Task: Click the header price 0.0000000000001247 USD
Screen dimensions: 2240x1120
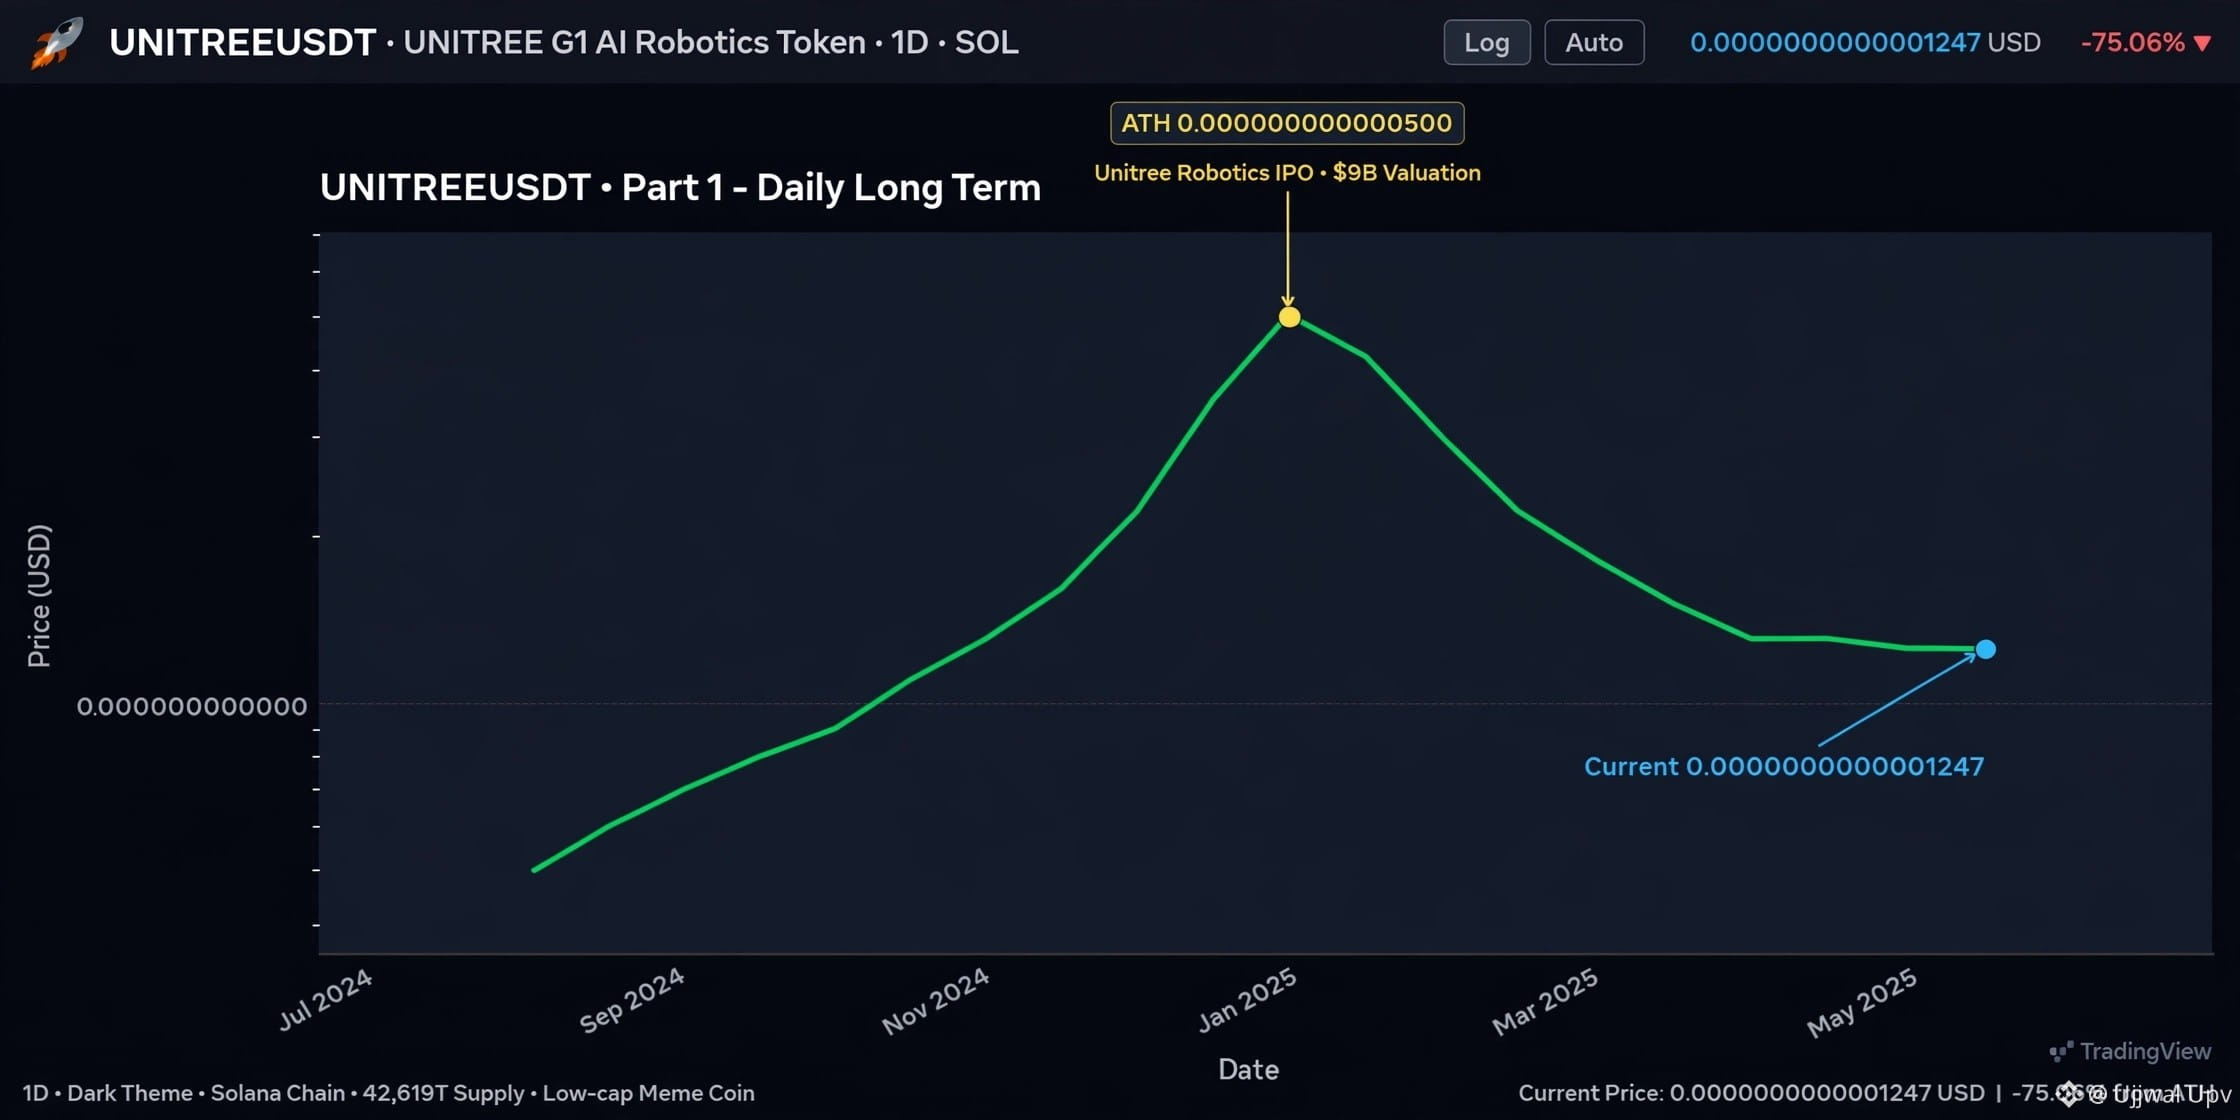Action: 1865,42
